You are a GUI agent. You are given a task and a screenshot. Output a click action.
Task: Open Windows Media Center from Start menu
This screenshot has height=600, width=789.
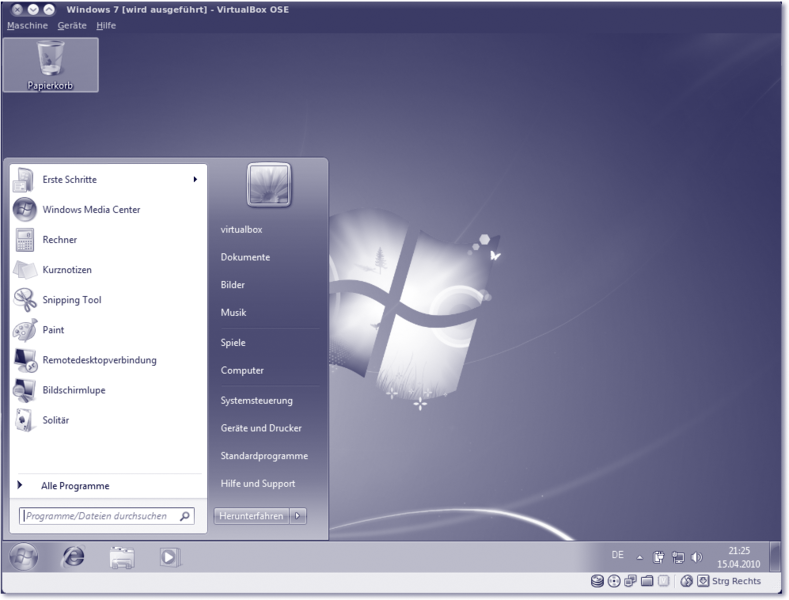click(90, 210)
